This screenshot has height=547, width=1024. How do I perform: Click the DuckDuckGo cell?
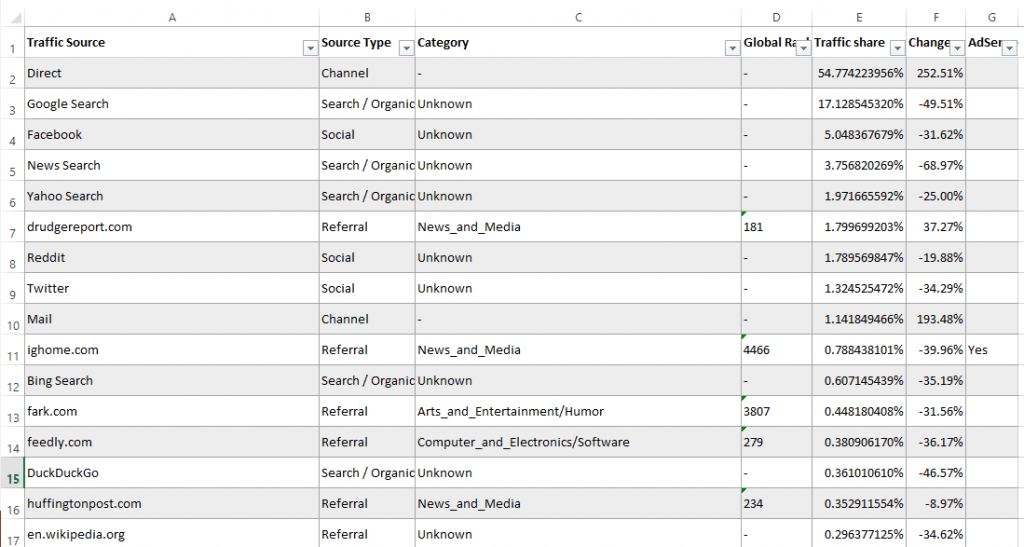pos(172,473)
